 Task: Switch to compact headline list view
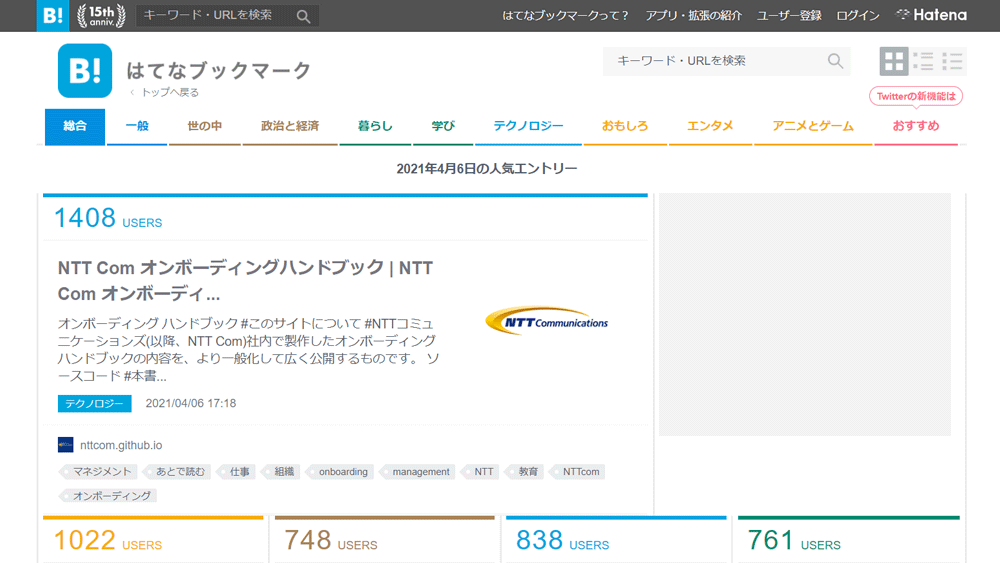pos(952,61)
